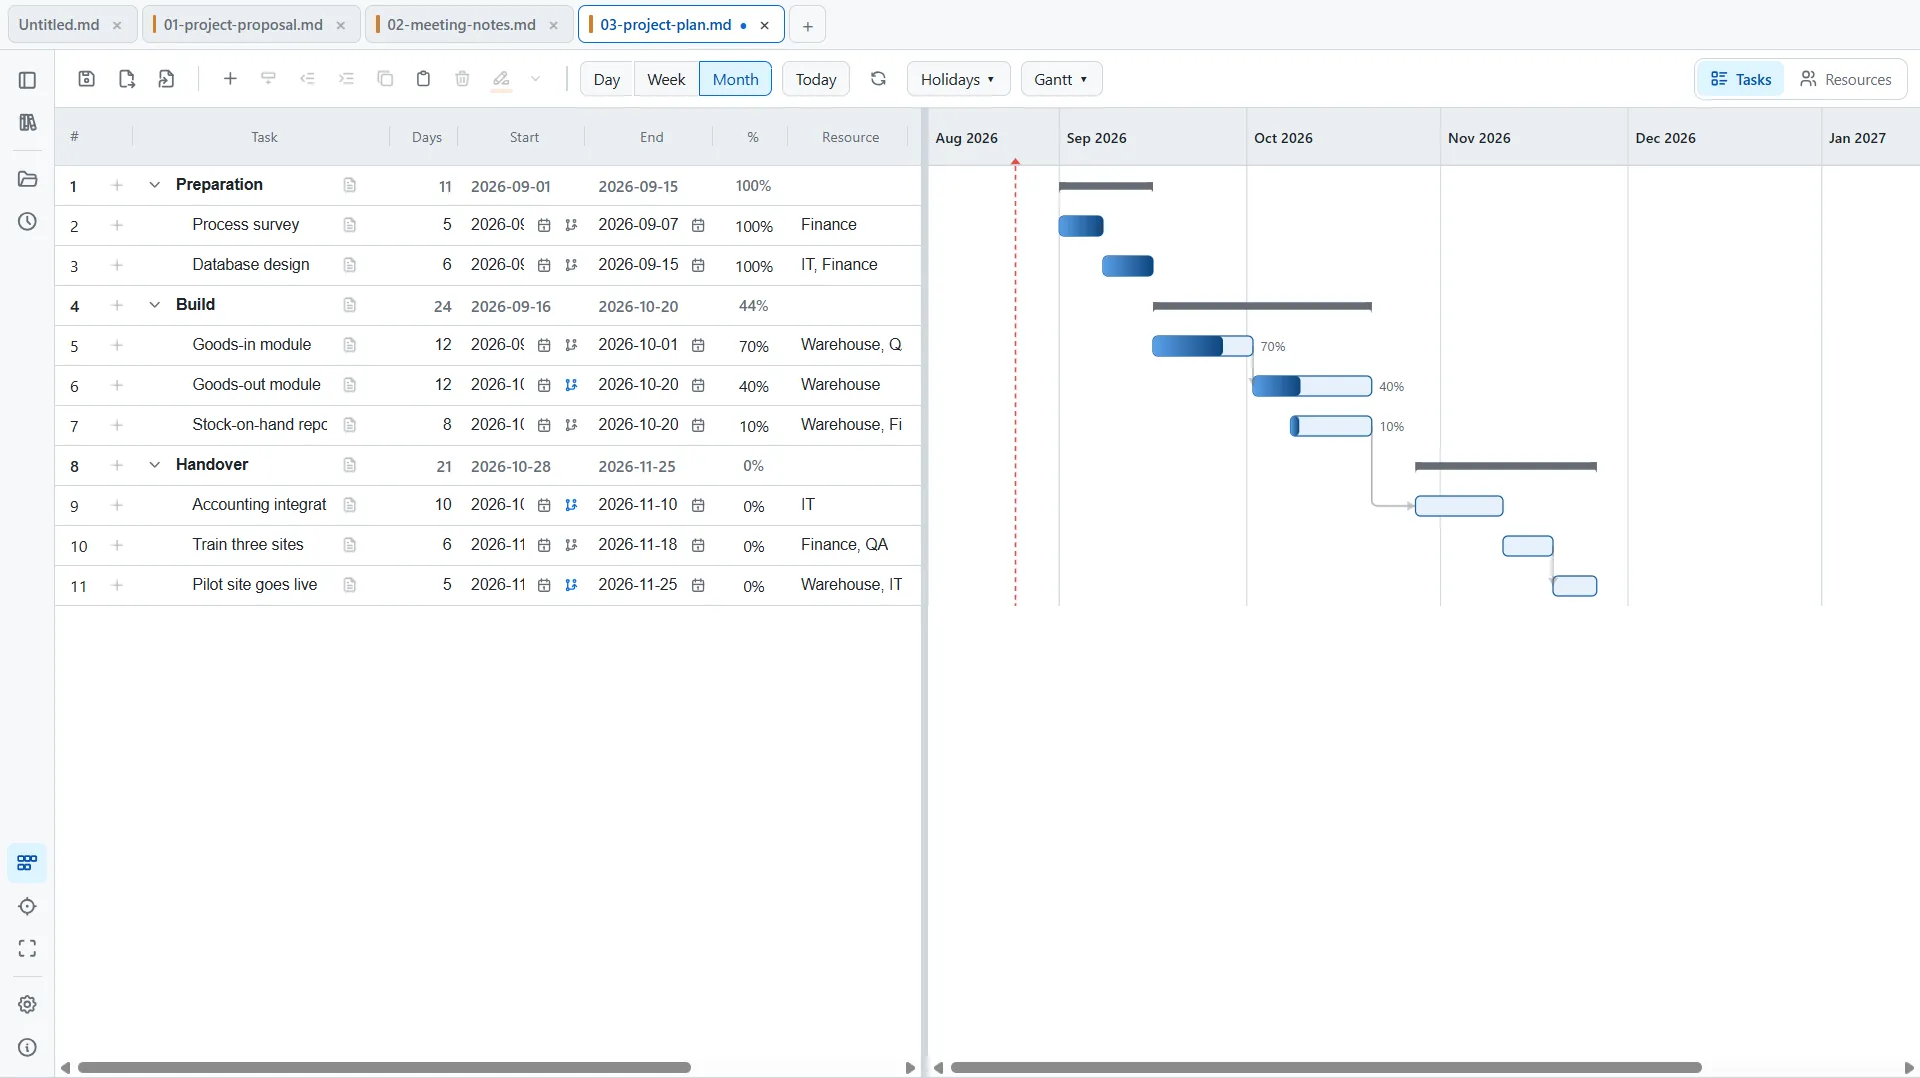Open the About info icon
Screen dimensions: 1920x1078
coord(28,1047)
